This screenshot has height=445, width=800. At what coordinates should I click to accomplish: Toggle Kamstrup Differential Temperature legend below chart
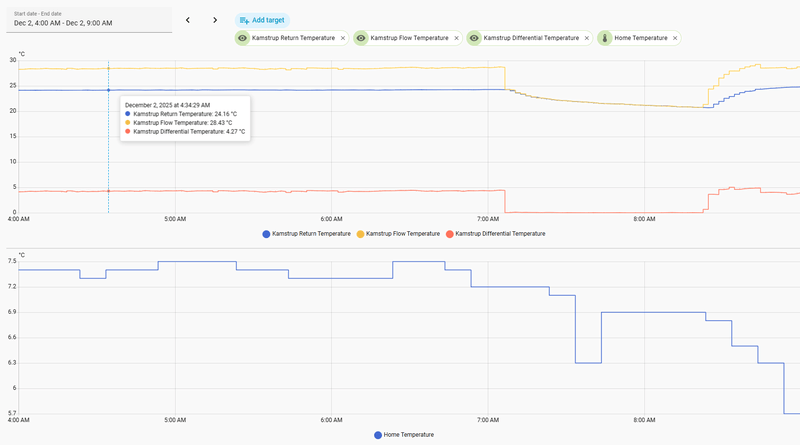tap(495, 233)
